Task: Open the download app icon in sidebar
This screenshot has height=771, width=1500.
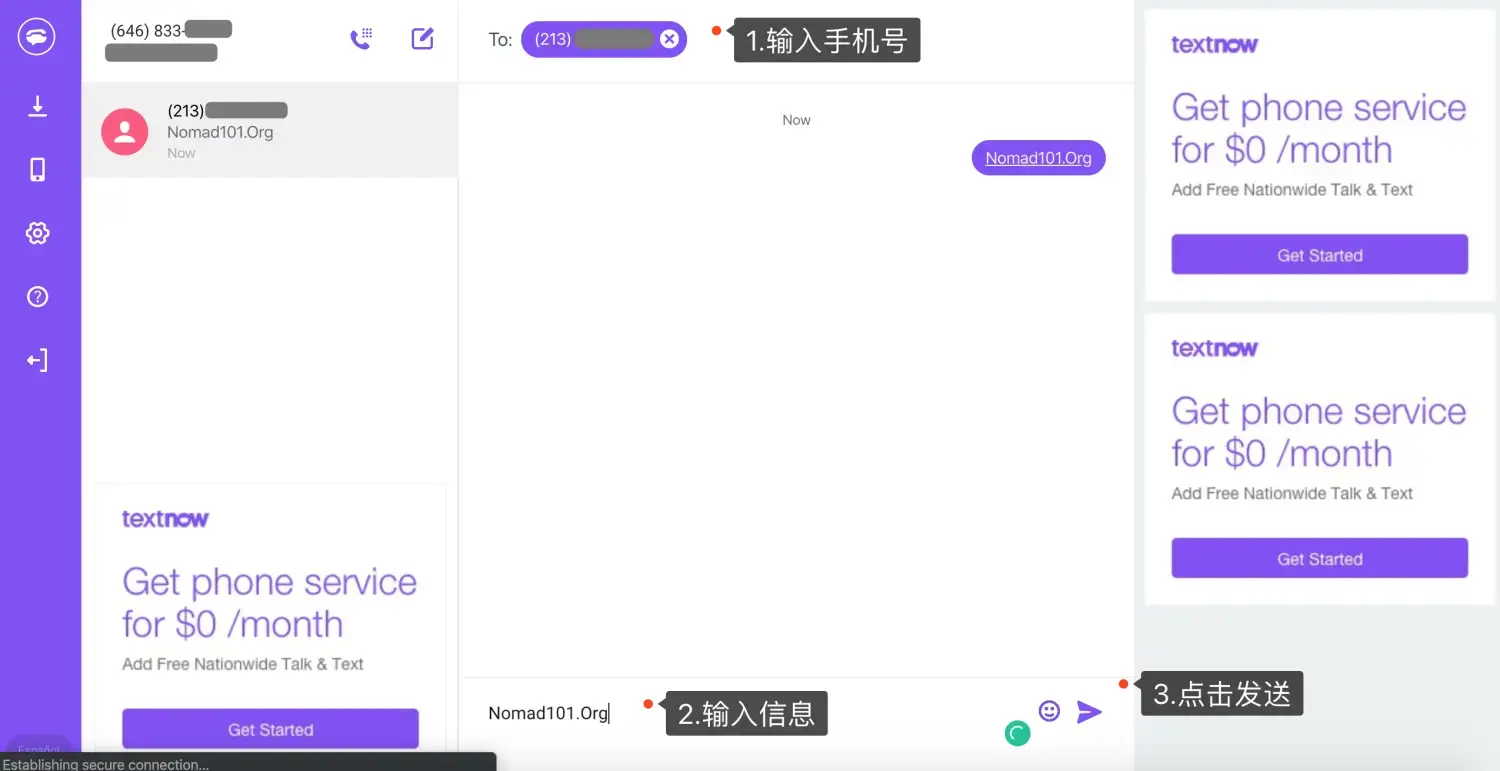Action: coord(38,106)
